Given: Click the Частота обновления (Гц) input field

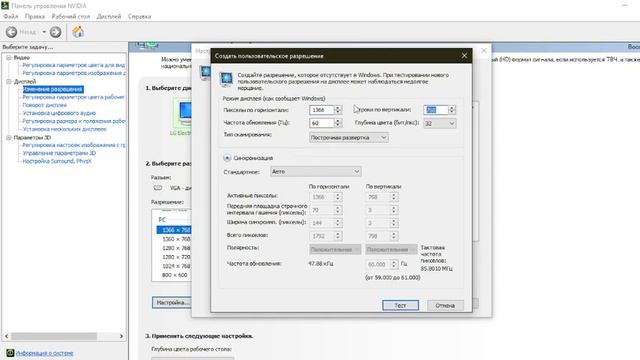Looking at the screenshot, I should [322, 123].
